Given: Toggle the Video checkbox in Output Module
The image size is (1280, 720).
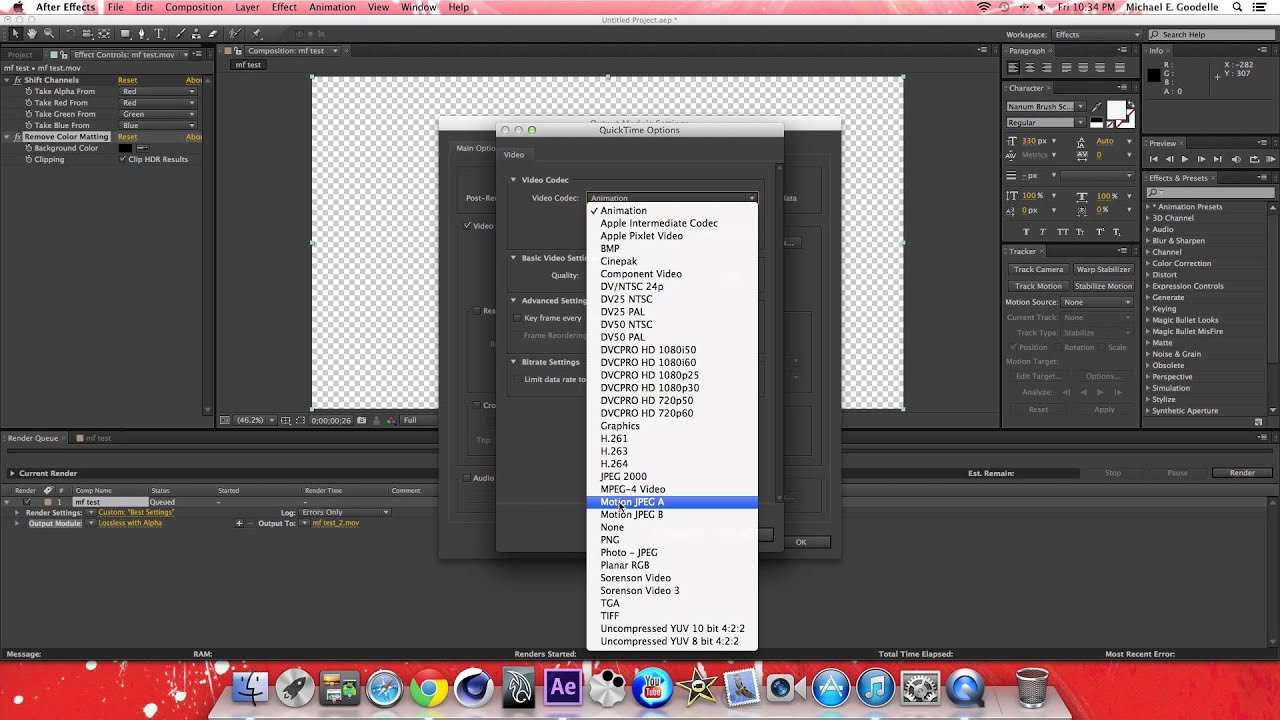Looking at the screenshot, I should (x=467, y=226).
